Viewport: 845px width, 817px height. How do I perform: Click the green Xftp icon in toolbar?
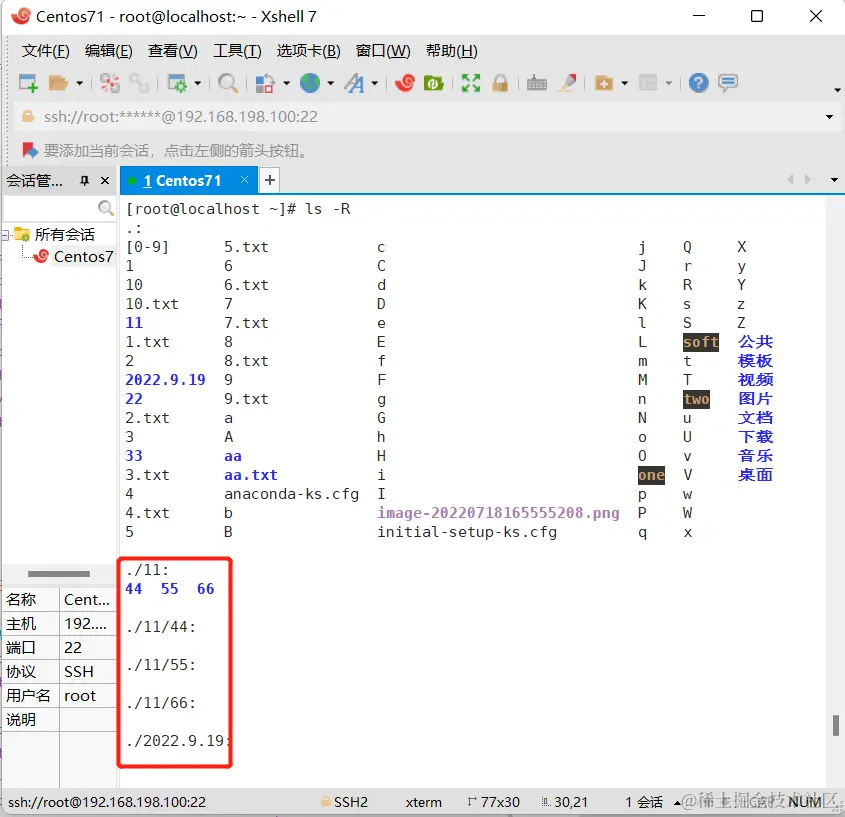point(434,83)
